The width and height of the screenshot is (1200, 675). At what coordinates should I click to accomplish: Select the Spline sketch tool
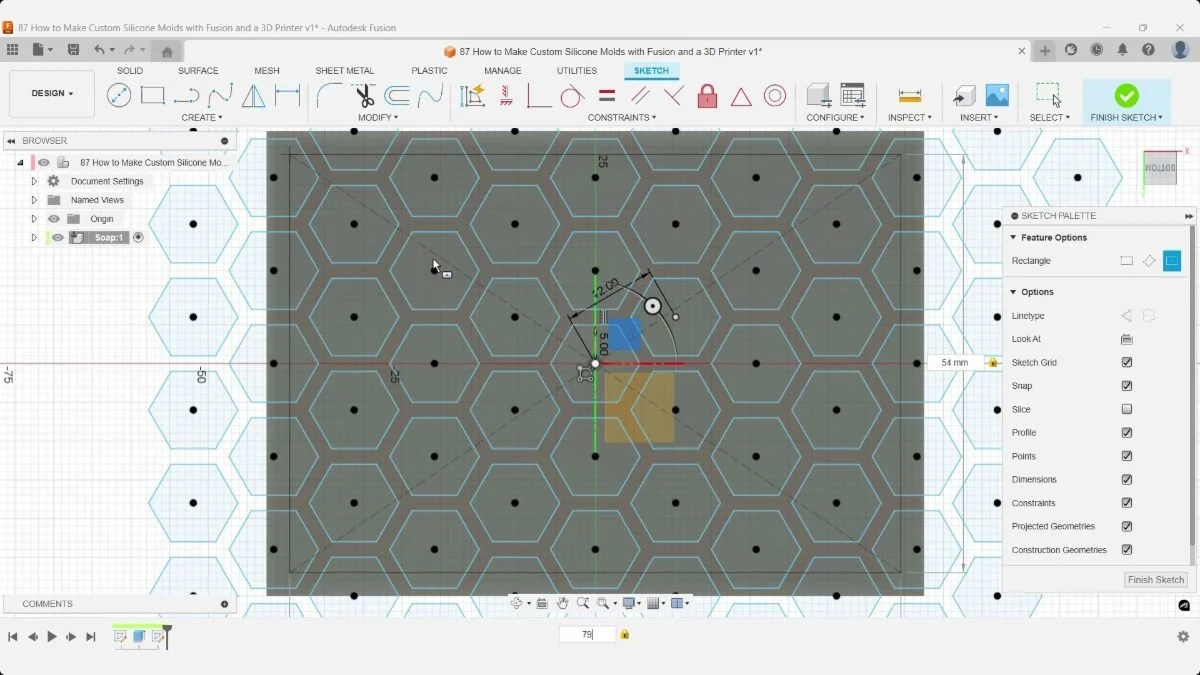click(220, 95)
